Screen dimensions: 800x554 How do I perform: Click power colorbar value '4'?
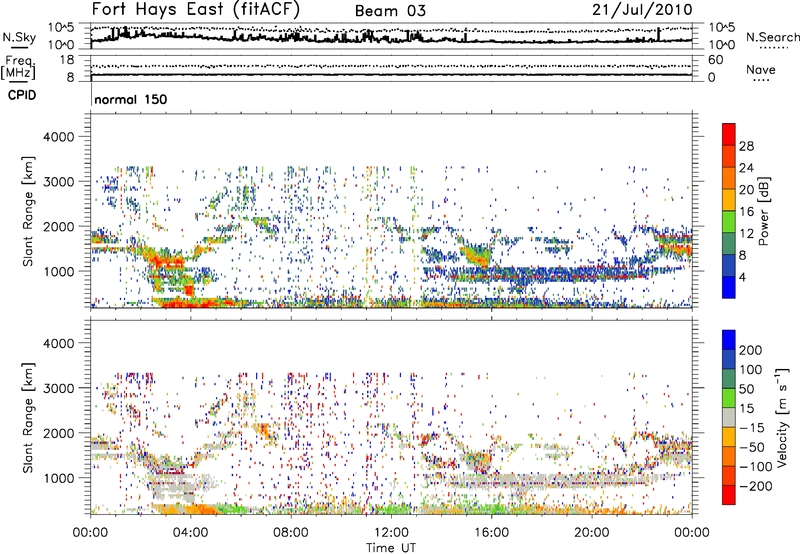pos(743,277)
